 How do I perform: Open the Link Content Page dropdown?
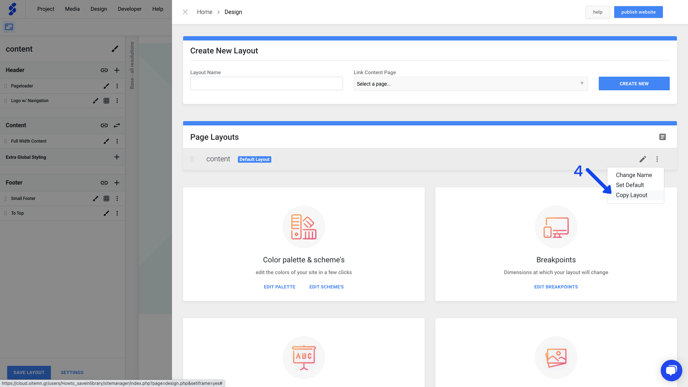click(470, 84)
